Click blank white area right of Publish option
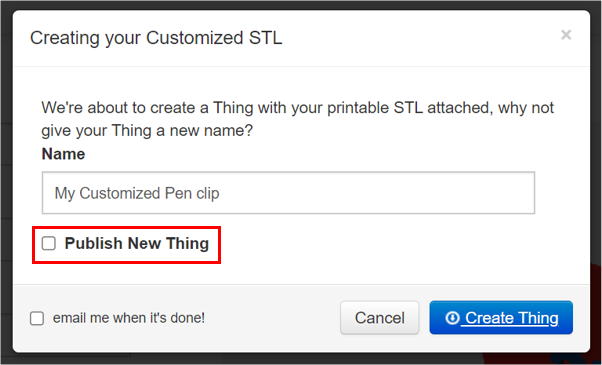 click(384, 246)
